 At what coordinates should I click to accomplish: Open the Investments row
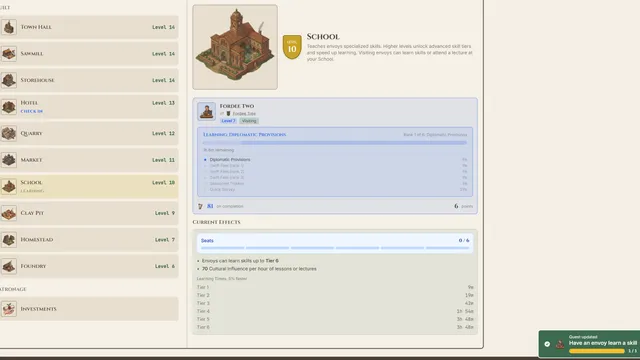pos(89,309)
